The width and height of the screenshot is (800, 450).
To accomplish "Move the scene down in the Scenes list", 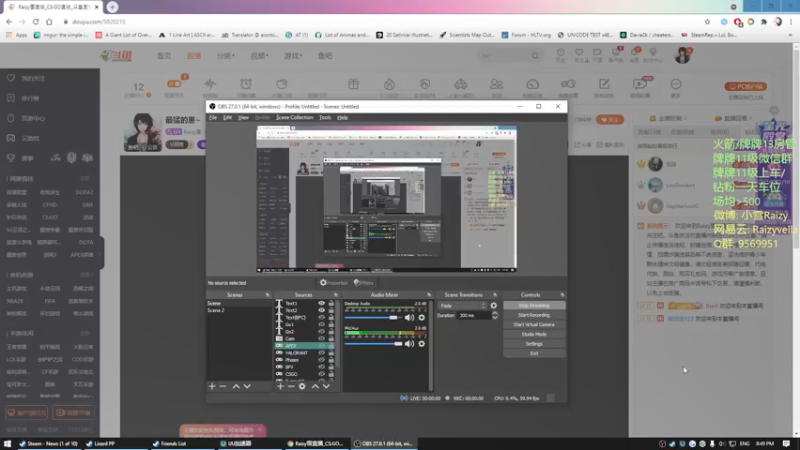I will 247,386.
